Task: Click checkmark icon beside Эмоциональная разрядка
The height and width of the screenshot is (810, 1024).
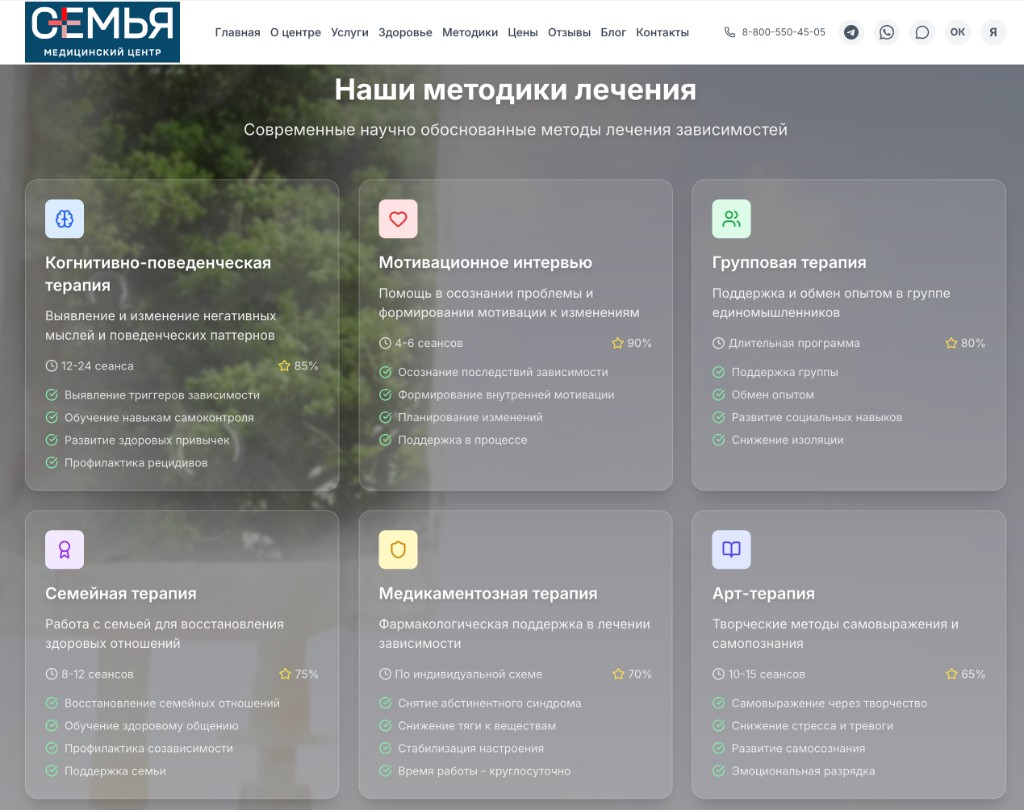Action: (718, 771)
